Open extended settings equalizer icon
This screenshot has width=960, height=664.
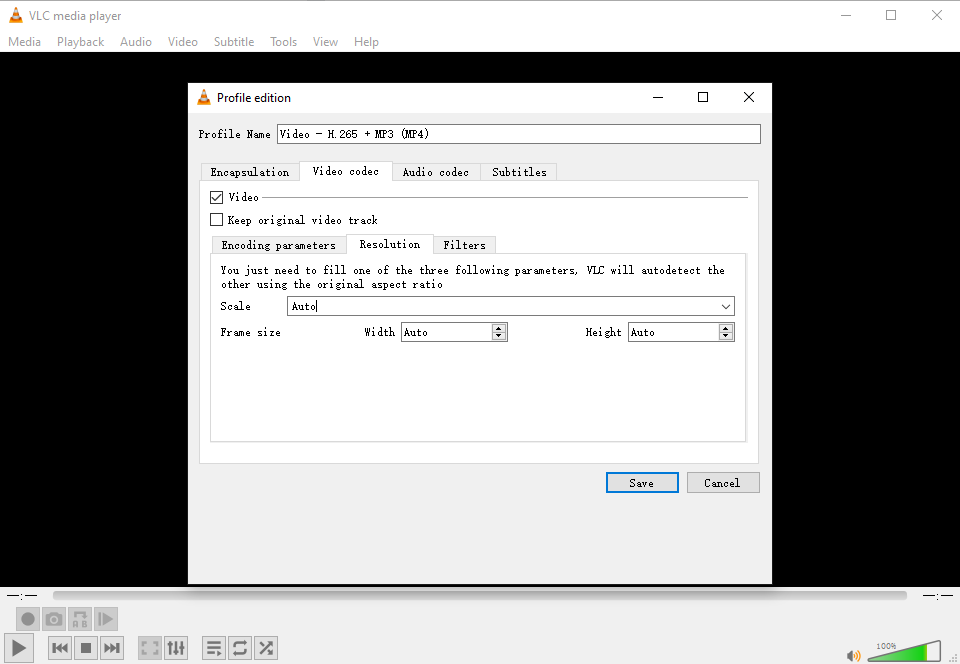(176, 648)
